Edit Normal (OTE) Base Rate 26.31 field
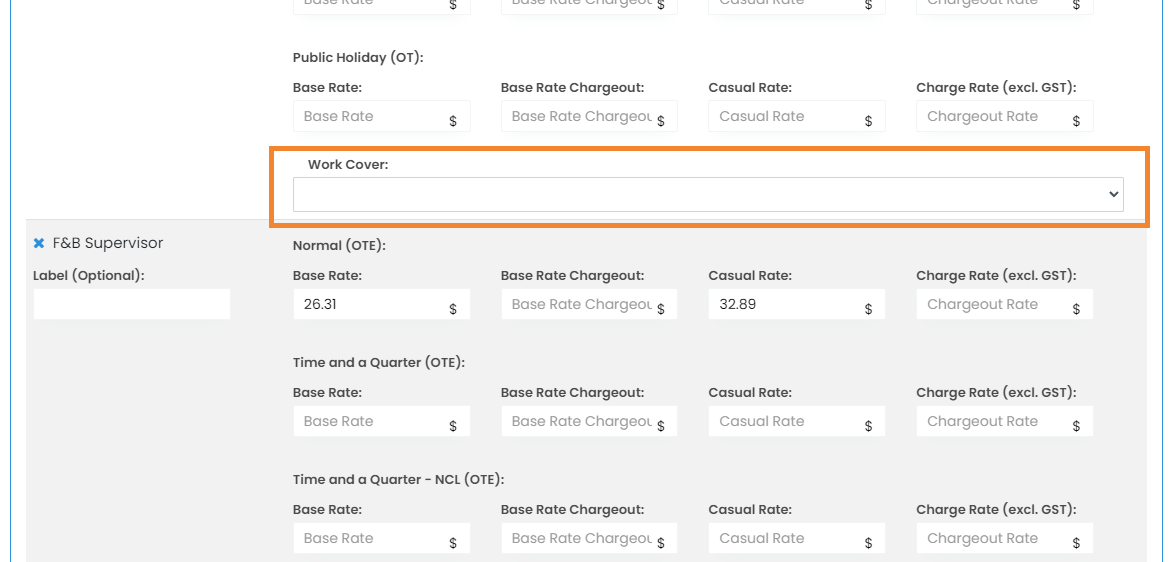 pyautogui.click(x=368, y=304)
